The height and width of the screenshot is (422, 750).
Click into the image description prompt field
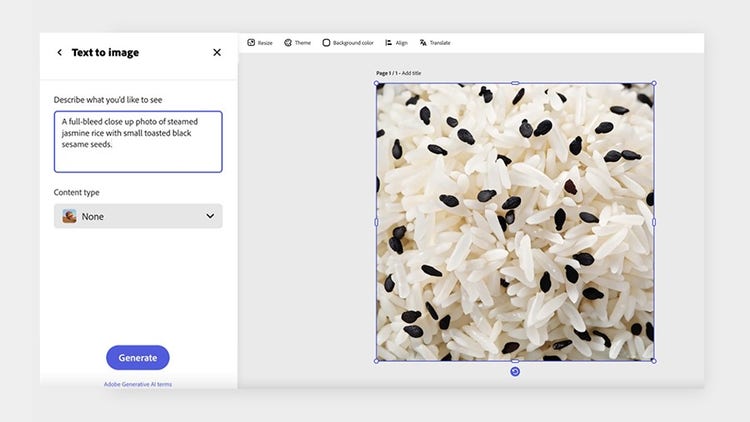click(138, 142)
